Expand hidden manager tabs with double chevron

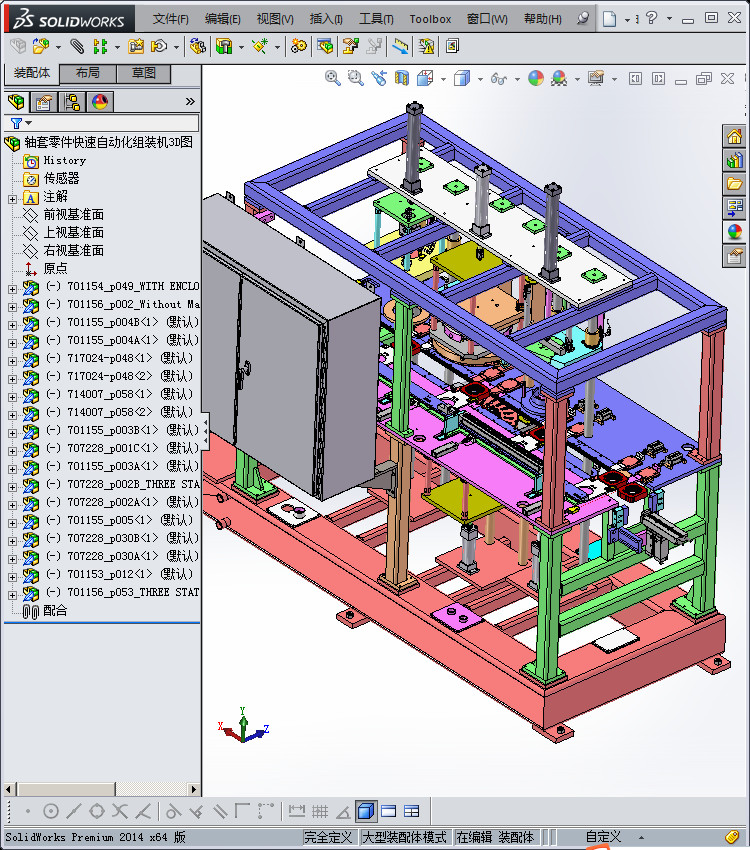[190, 101]
